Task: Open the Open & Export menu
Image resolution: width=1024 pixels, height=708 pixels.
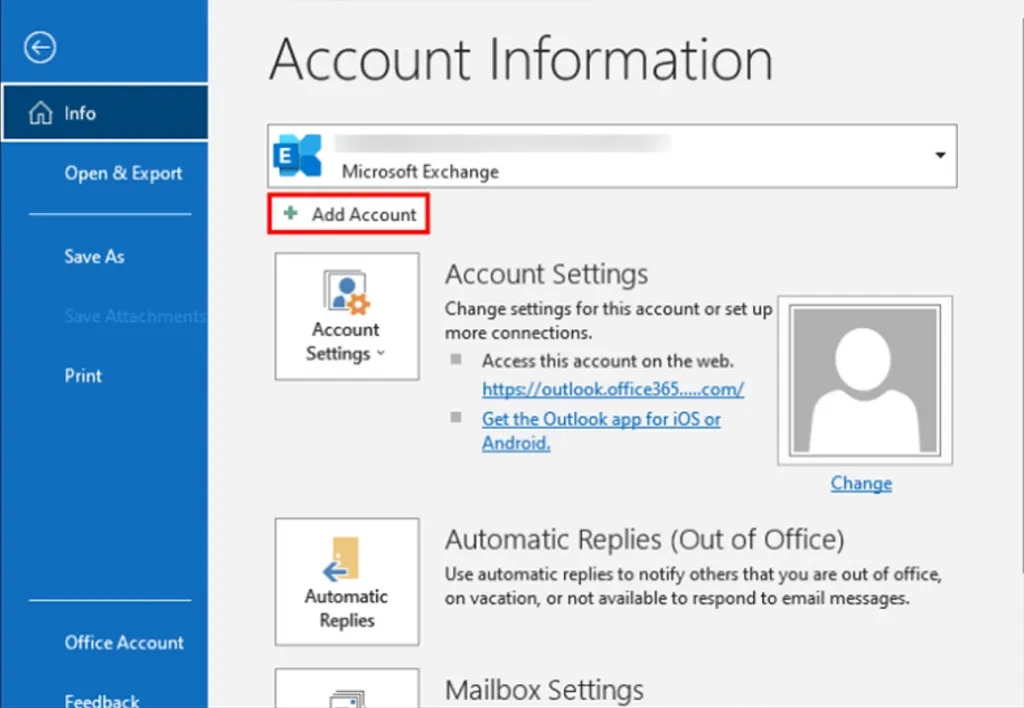Action: [123, 173]
